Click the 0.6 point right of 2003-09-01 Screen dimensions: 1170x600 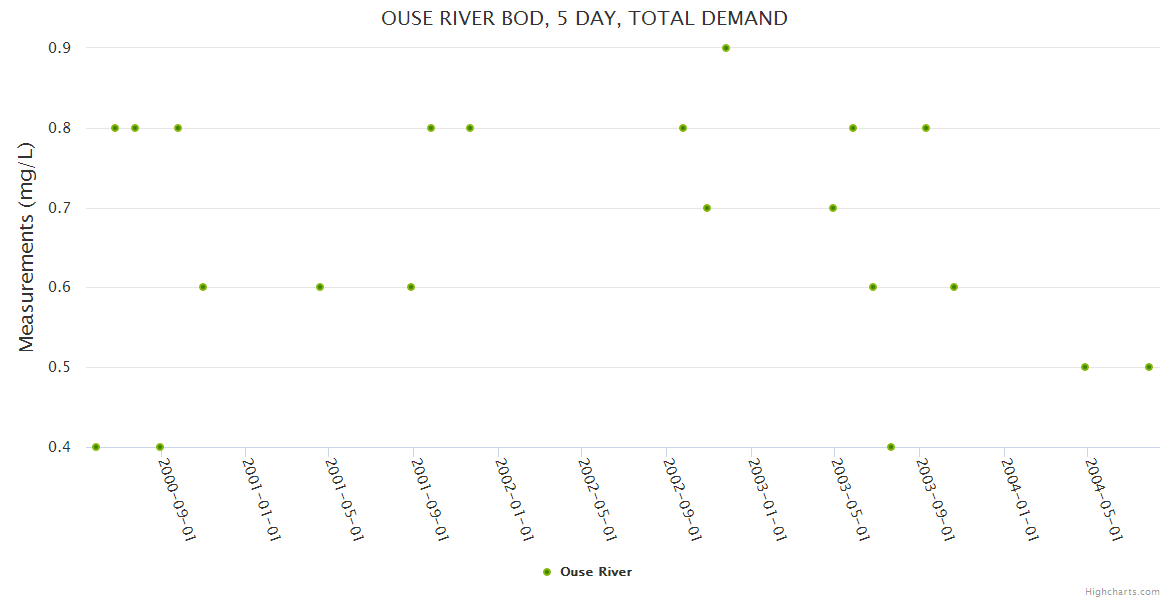click(x=954, y=287)
